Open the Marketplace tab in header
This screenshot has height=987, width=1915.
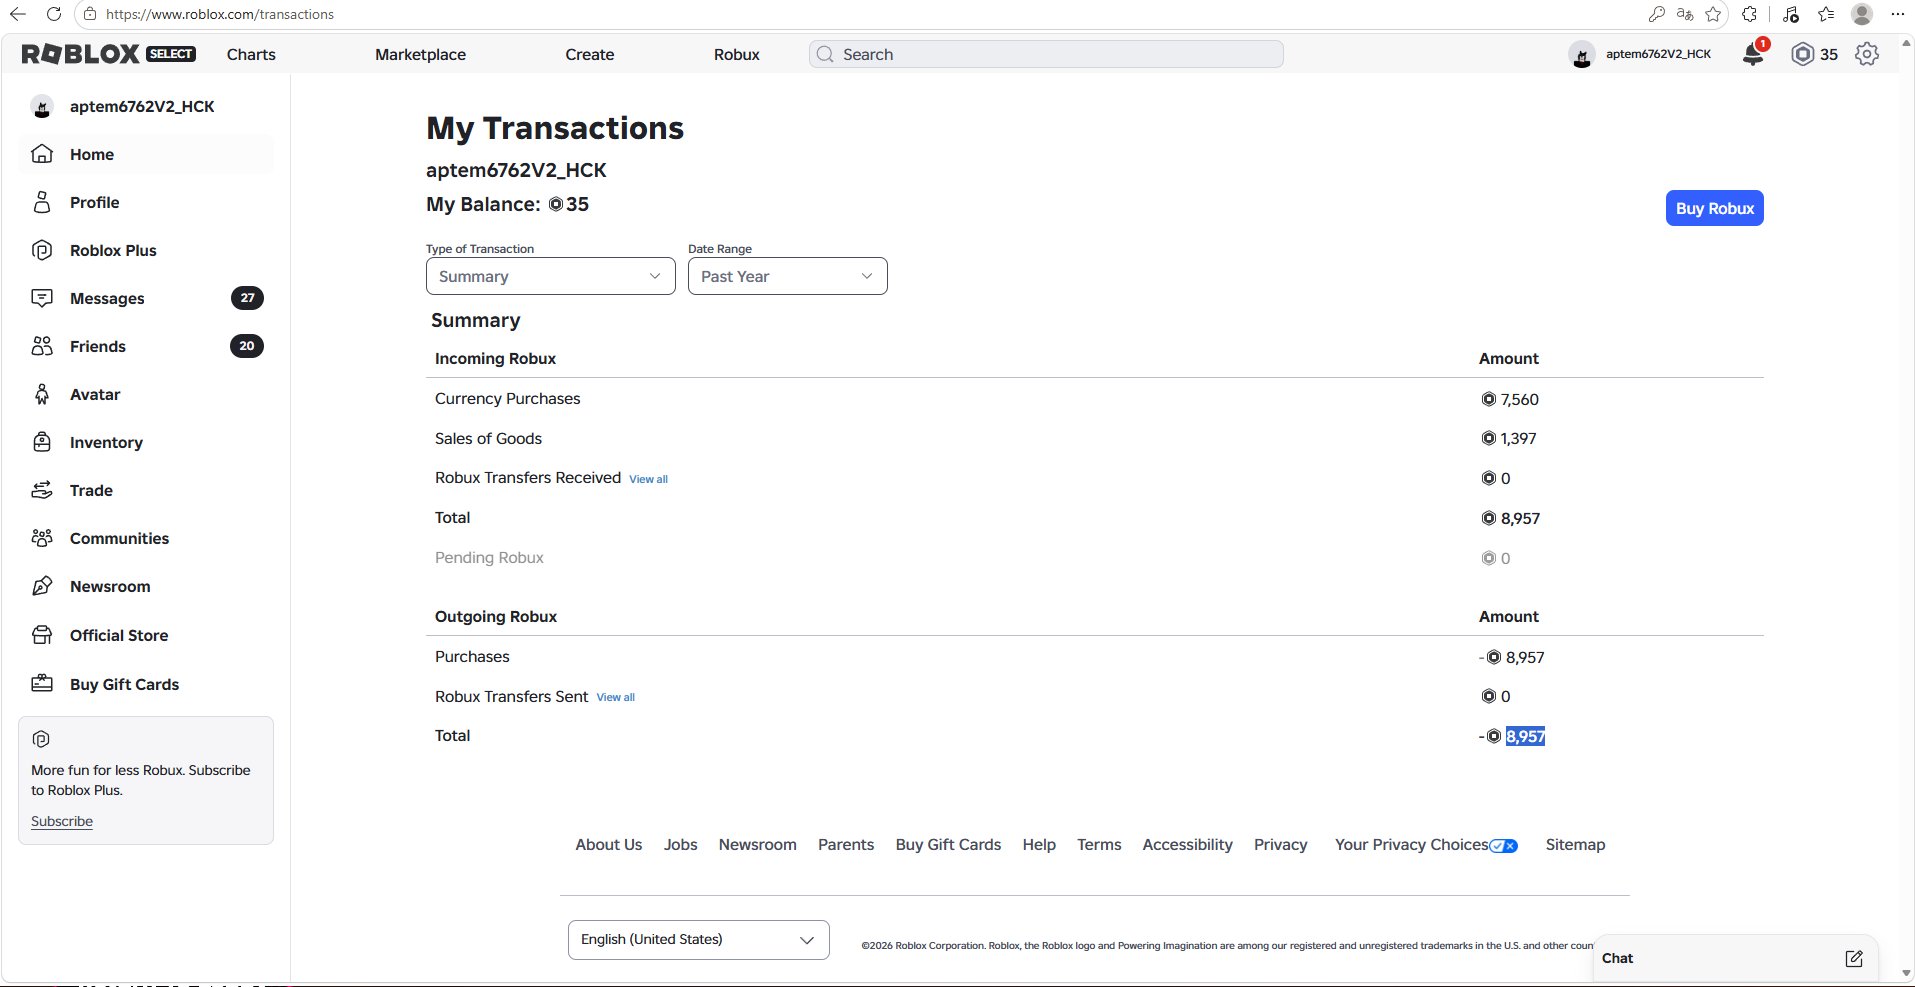tap(421, 54)
